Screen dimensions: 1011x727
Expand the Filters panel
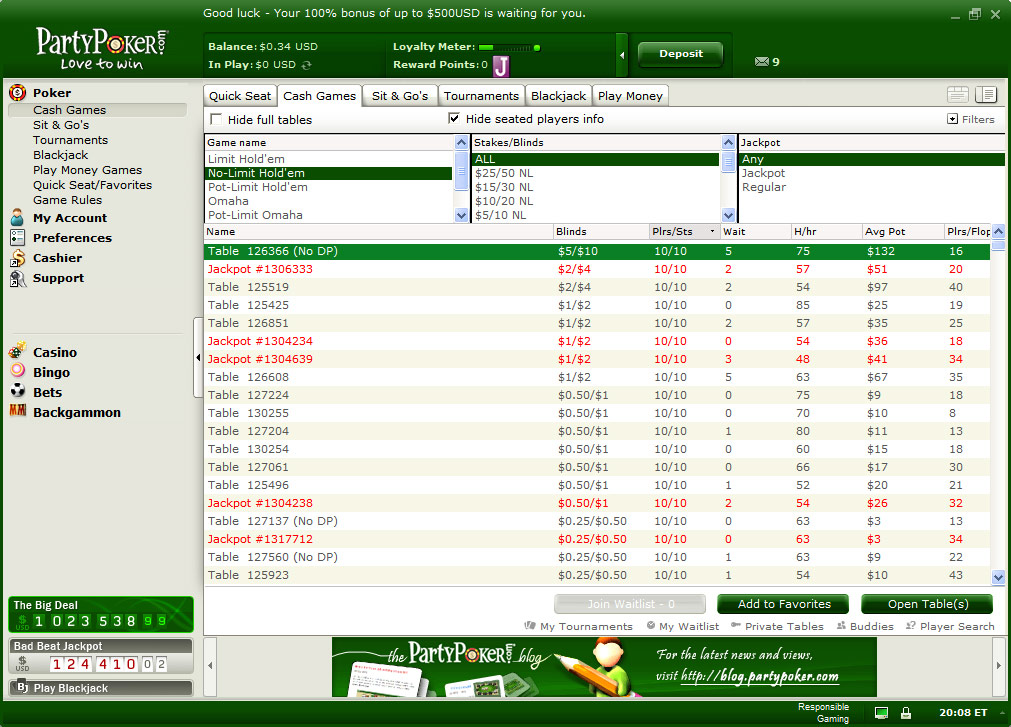click(971, 119)
